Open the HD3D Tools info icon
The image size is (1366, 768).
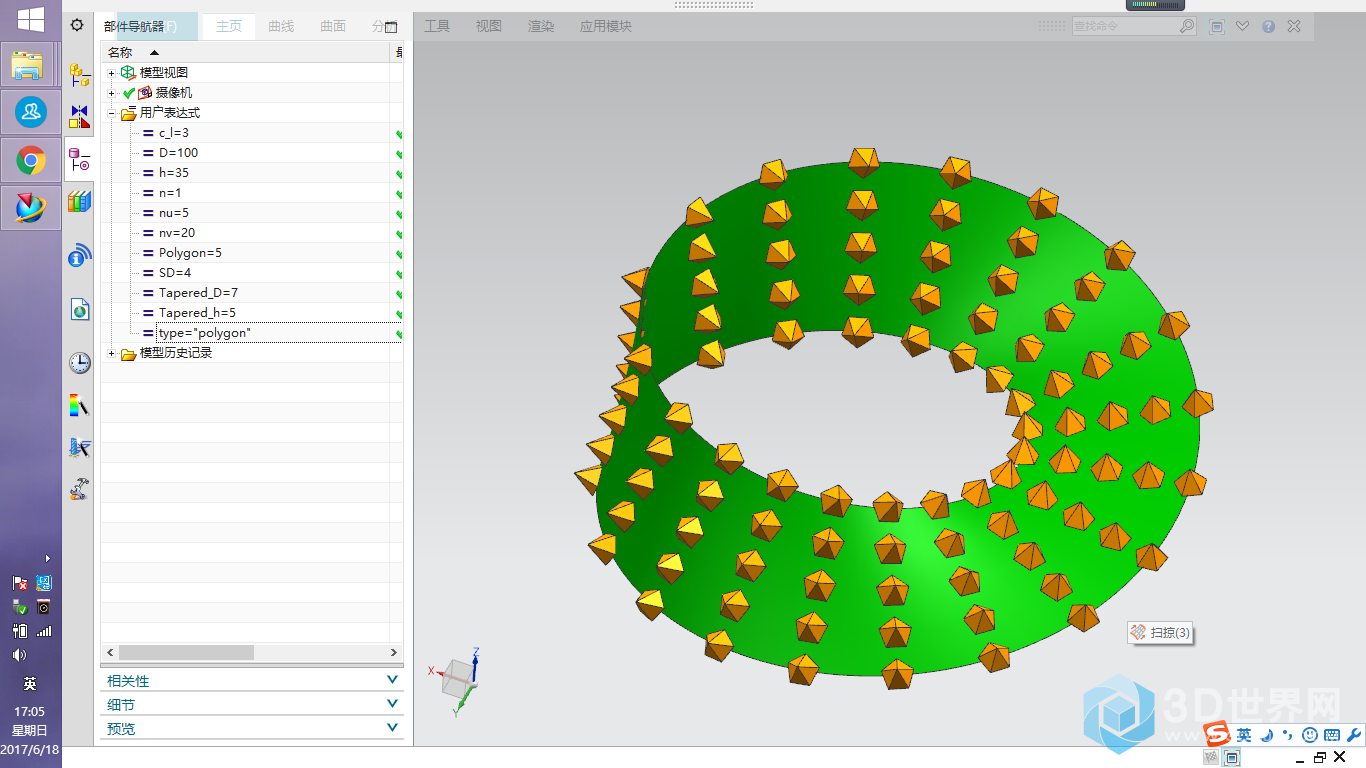tap(80, 255)
